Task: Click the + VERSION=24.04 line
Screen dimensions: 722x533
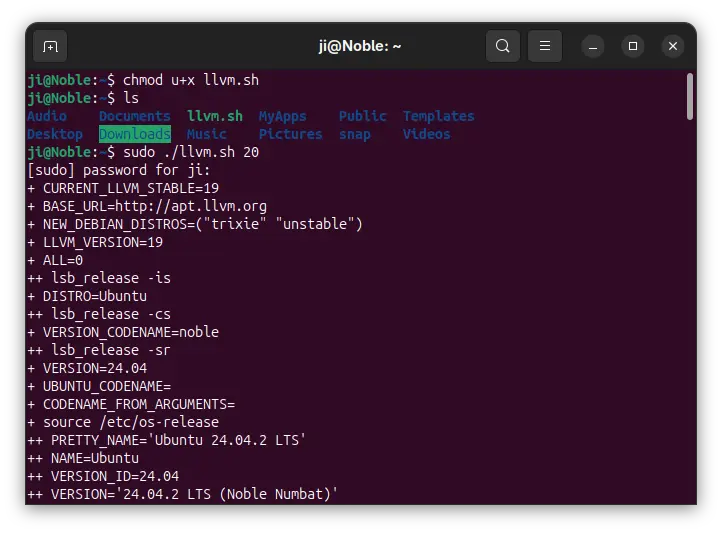Action: point(87,368)
